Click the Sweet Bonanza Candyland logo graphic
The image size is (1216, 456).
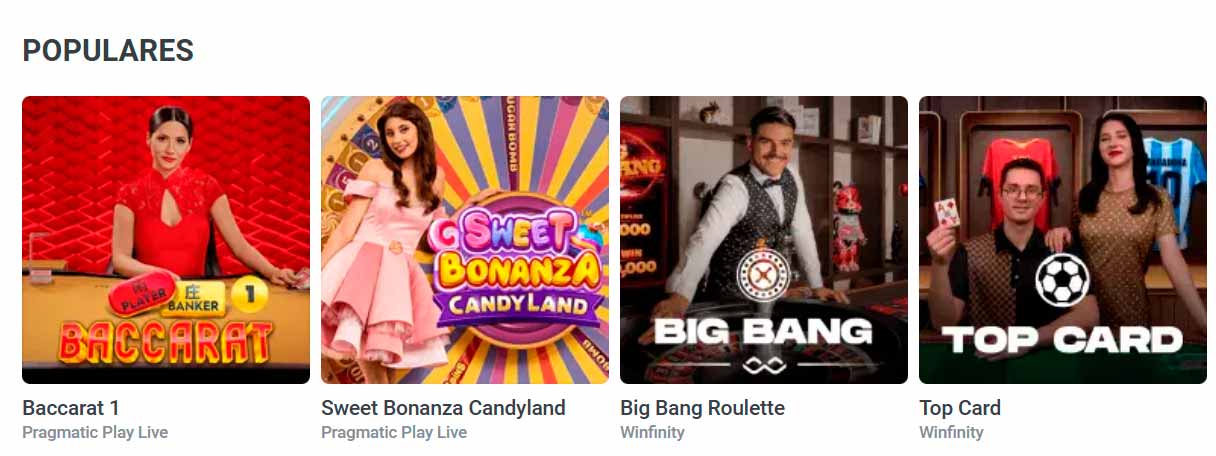coord(515,262)
